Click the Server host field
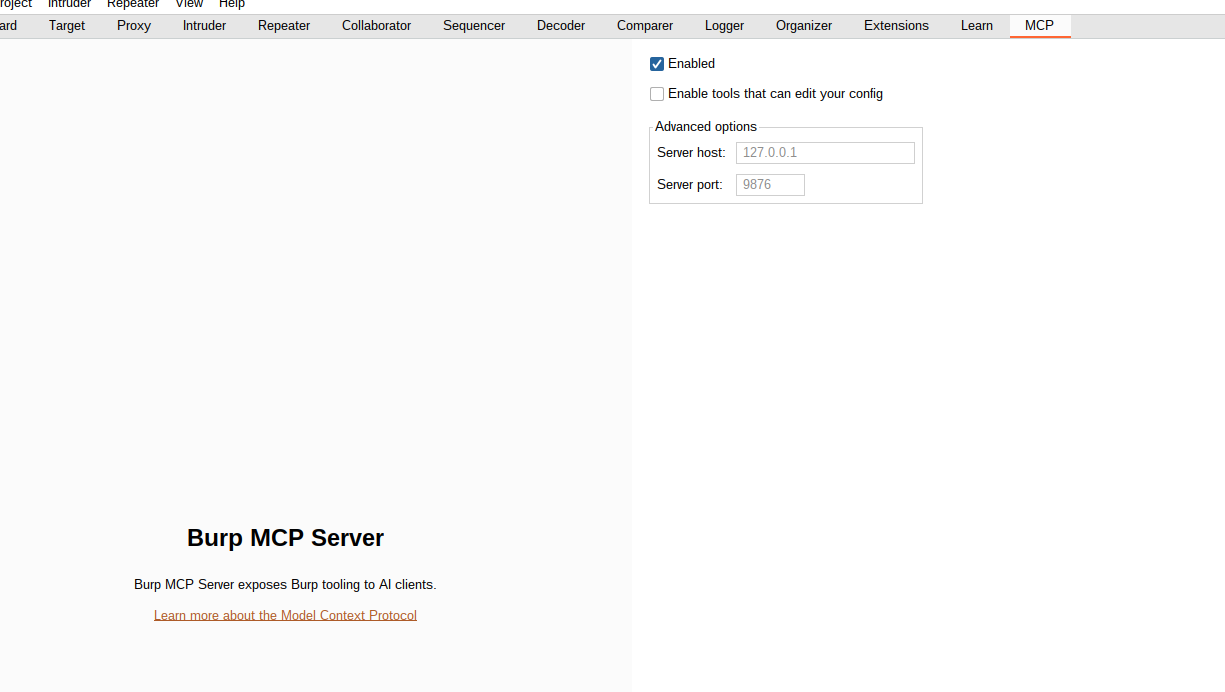Image resolution: width=1225 pixels, height=692 pixels. tap(825, 153)
